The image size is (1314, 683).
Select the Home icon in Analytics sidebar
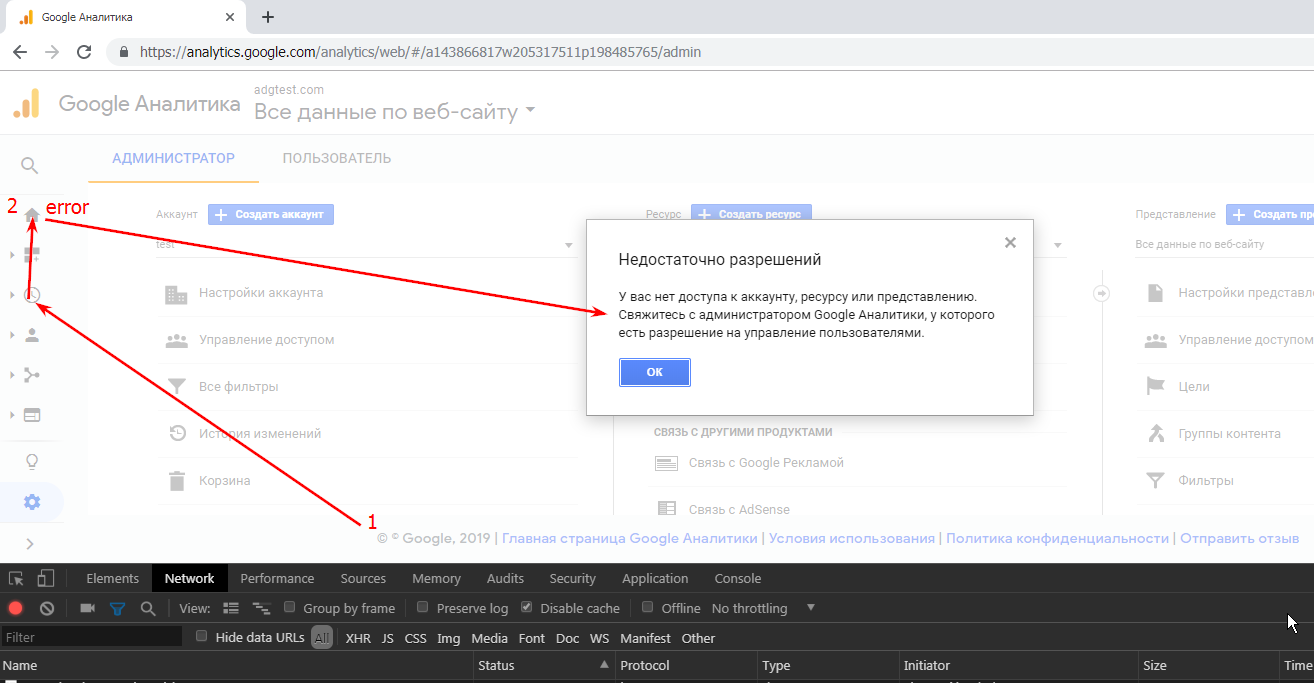[30, 214]
